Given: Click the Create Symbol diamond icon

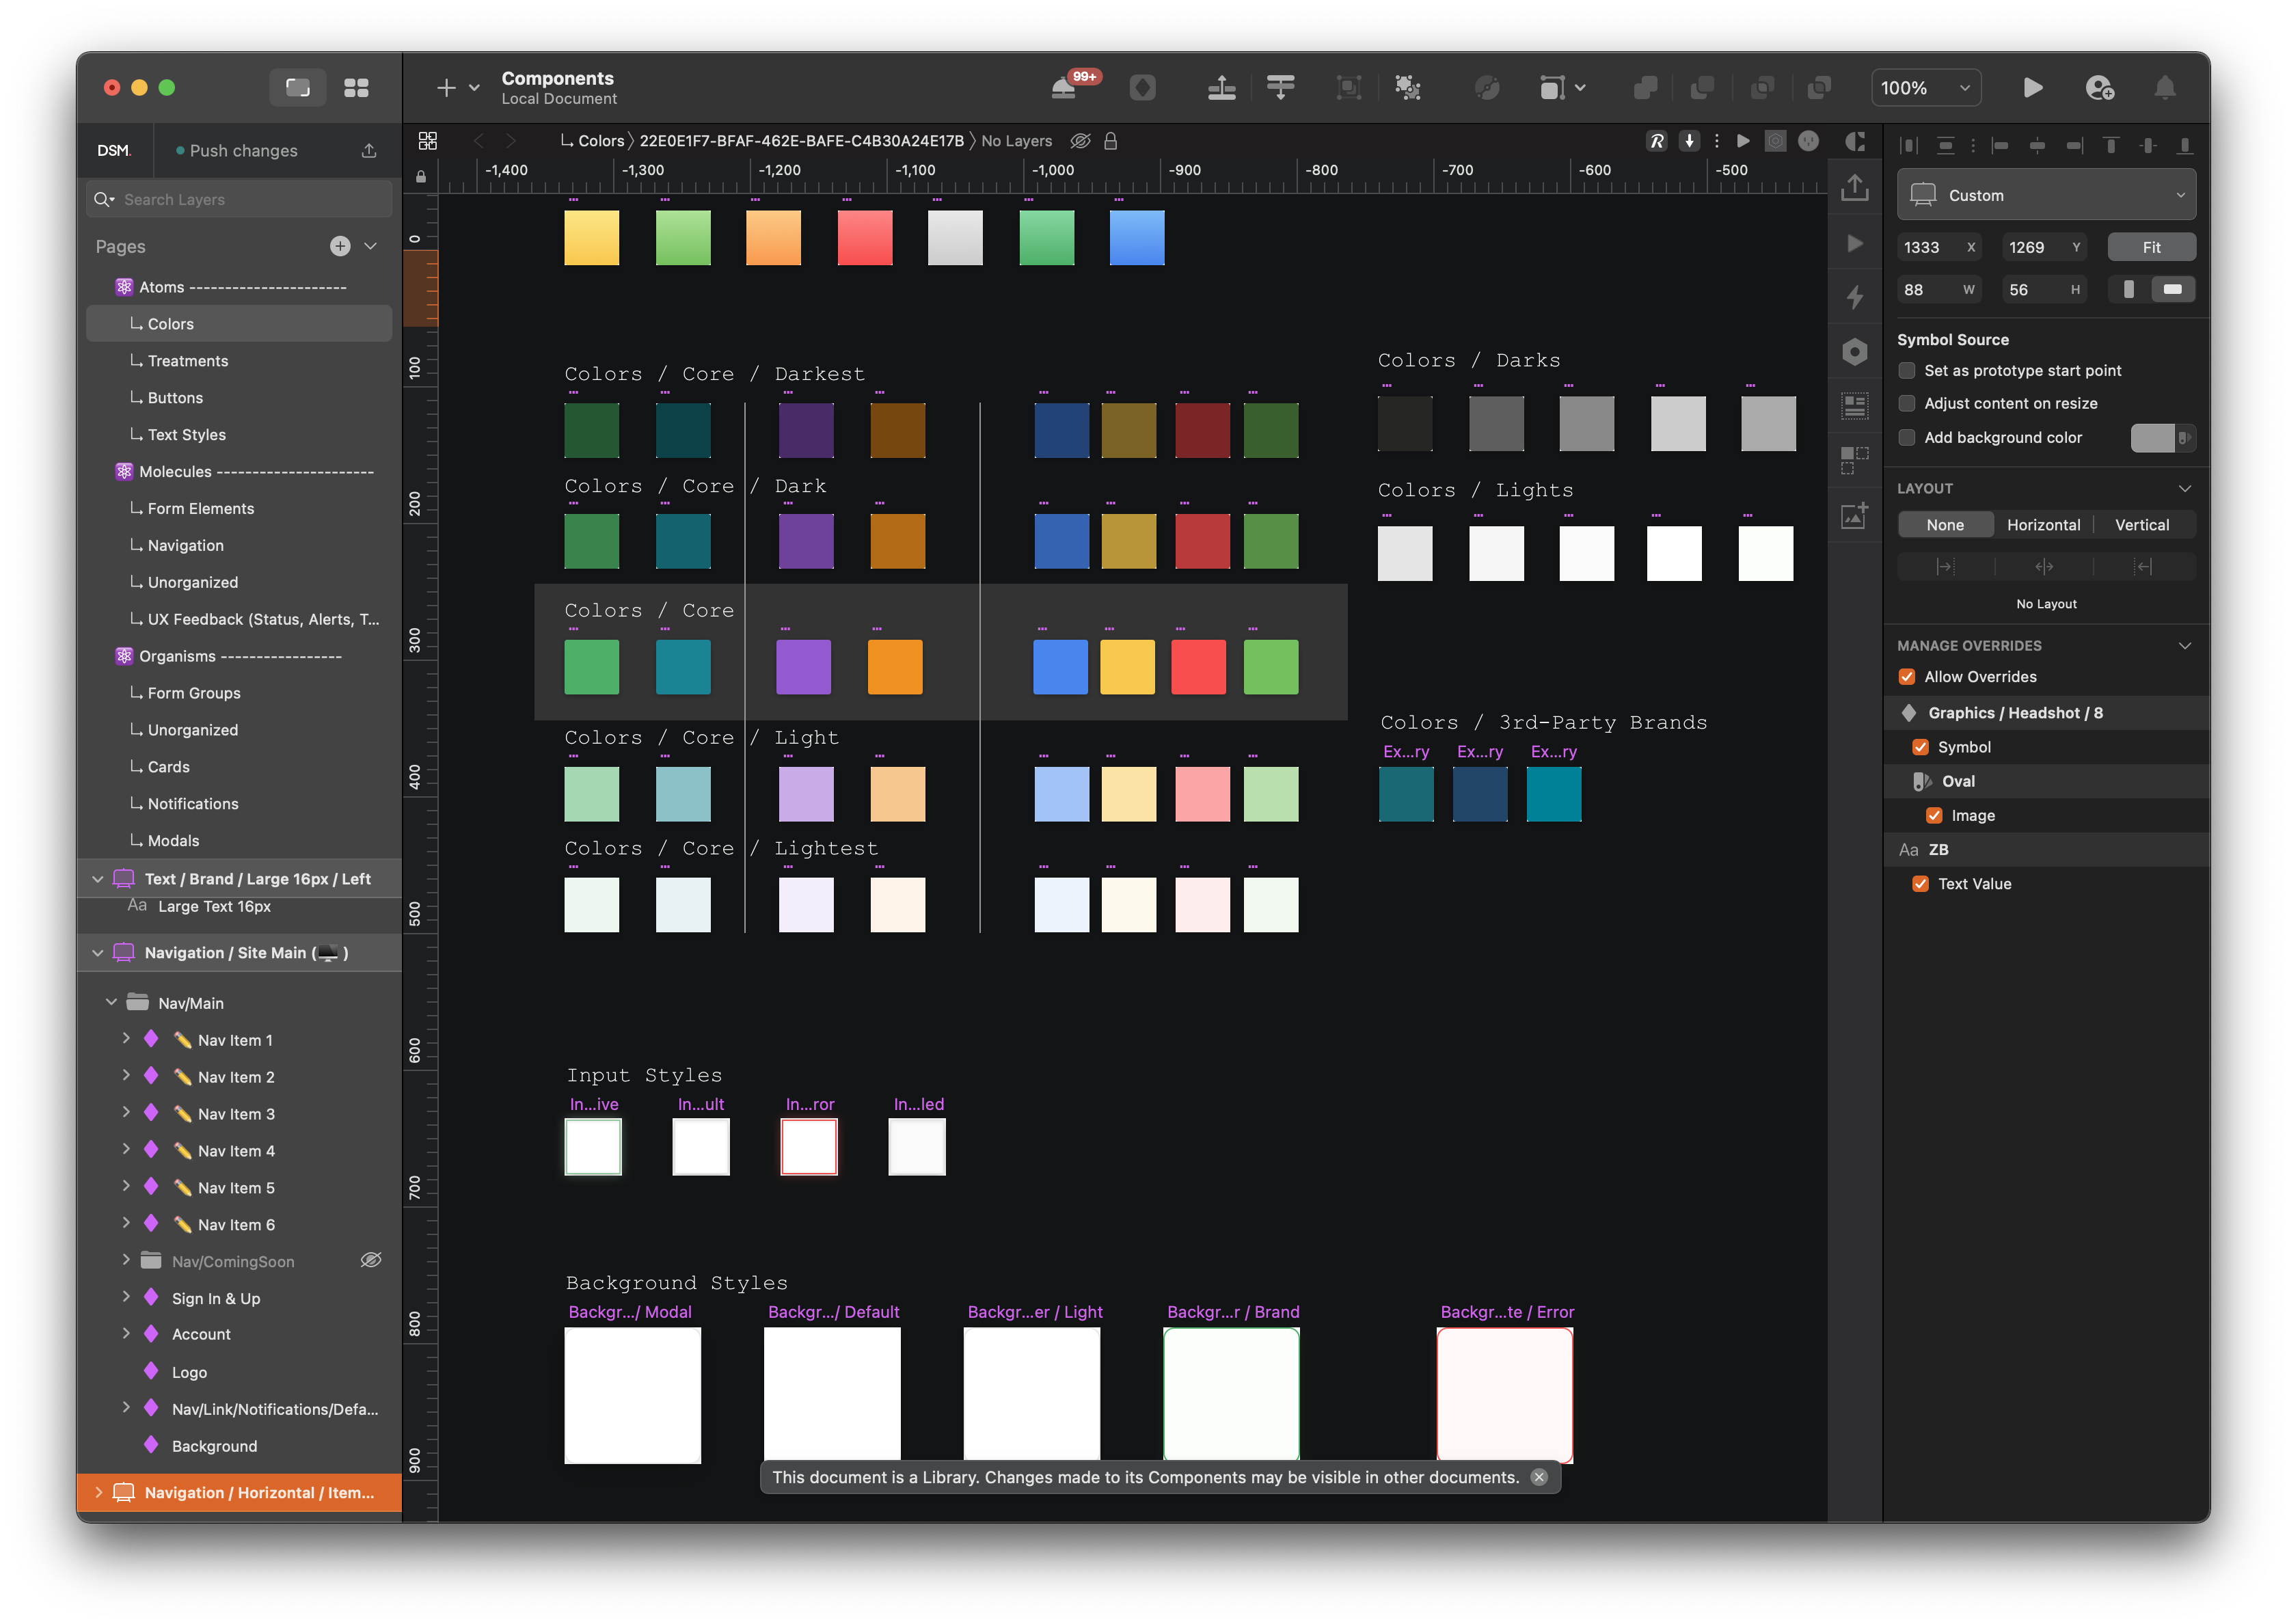Looking at the screenshot, I should (x=1142, y=88).
